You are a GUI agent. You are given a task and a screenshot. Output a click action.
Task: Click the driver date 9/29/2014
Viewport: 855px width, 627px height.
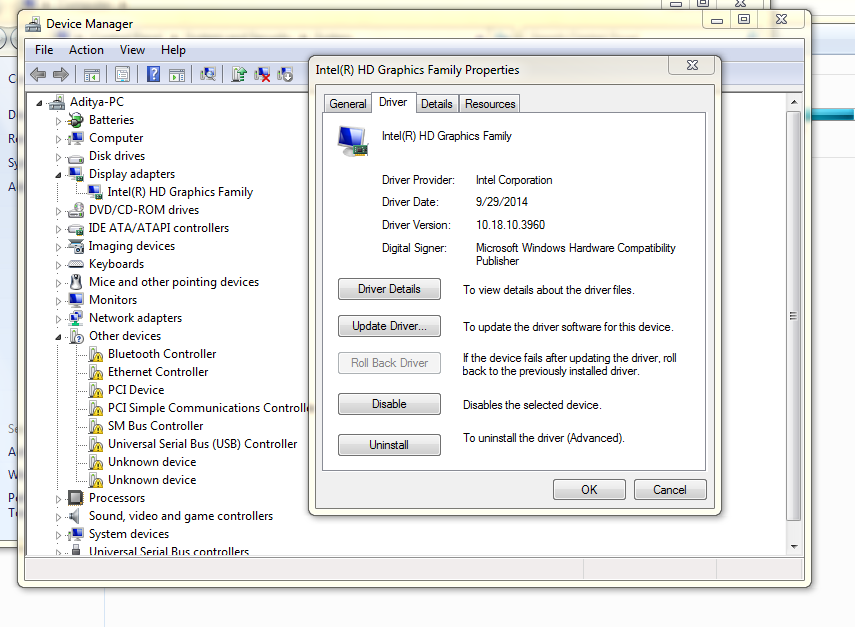[502, 202]
